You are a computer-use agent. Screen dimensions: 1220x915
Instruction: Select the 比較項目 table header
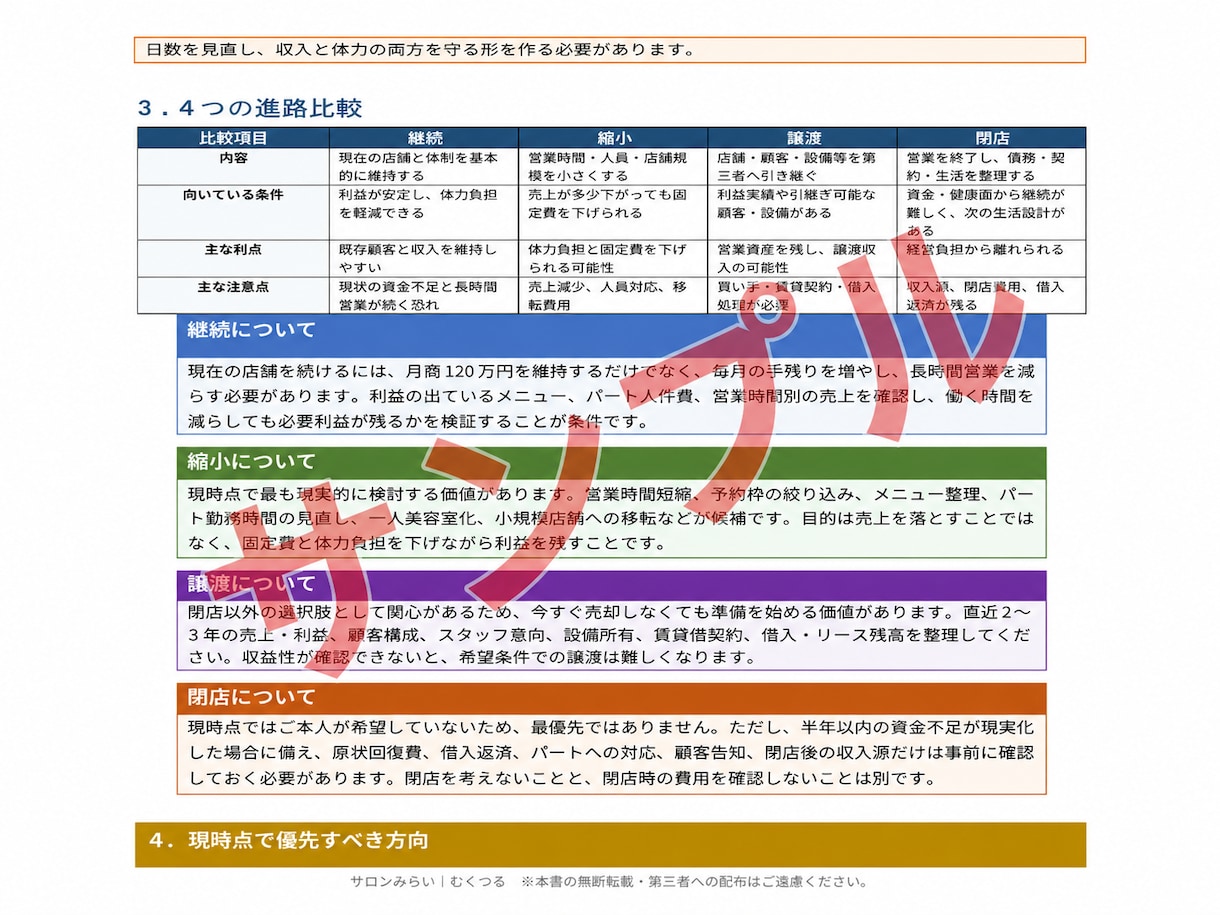pos(233,138)
